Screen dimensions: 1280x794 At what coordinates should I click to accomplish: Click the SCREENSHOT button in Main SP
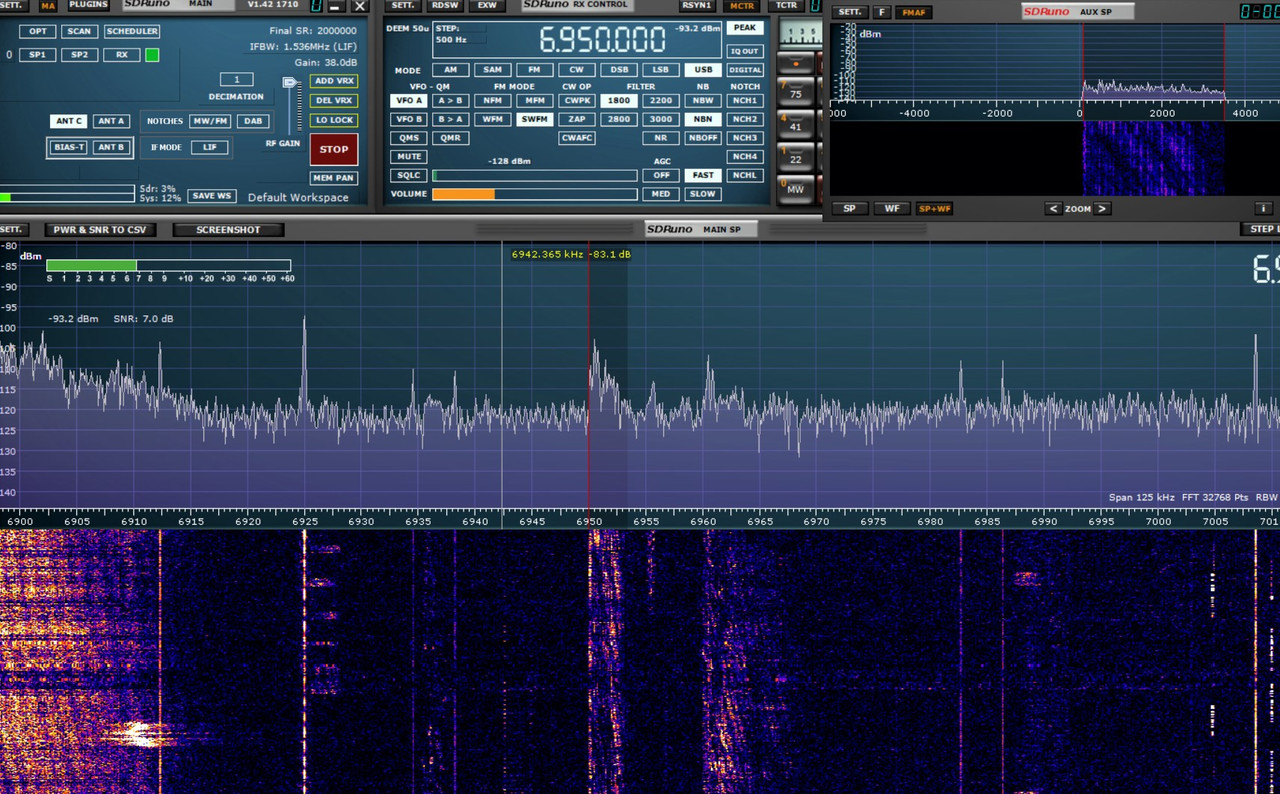(228, 230)
